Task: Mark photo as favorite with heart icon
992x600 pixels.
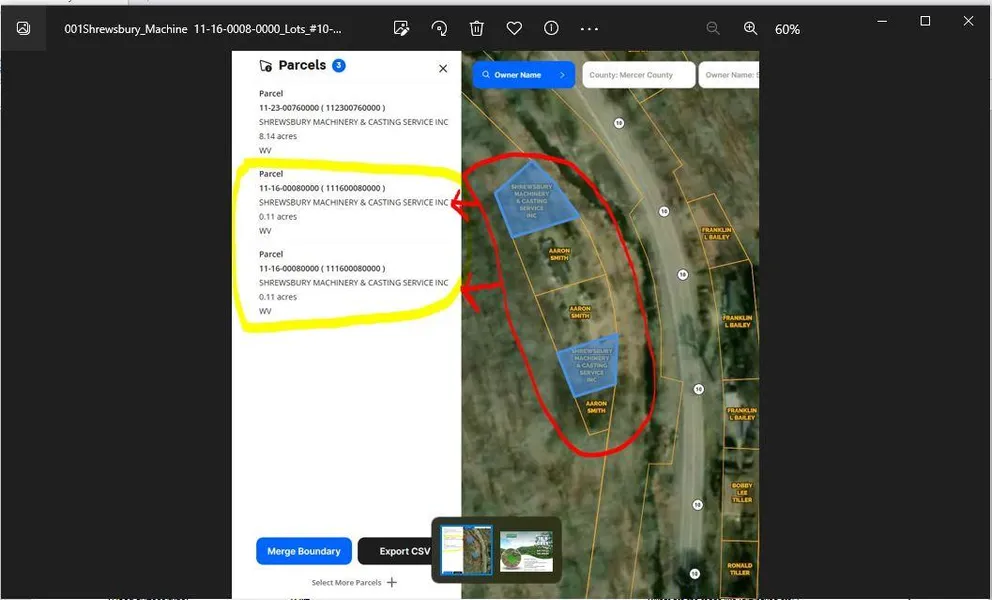Action: point(514,29)
